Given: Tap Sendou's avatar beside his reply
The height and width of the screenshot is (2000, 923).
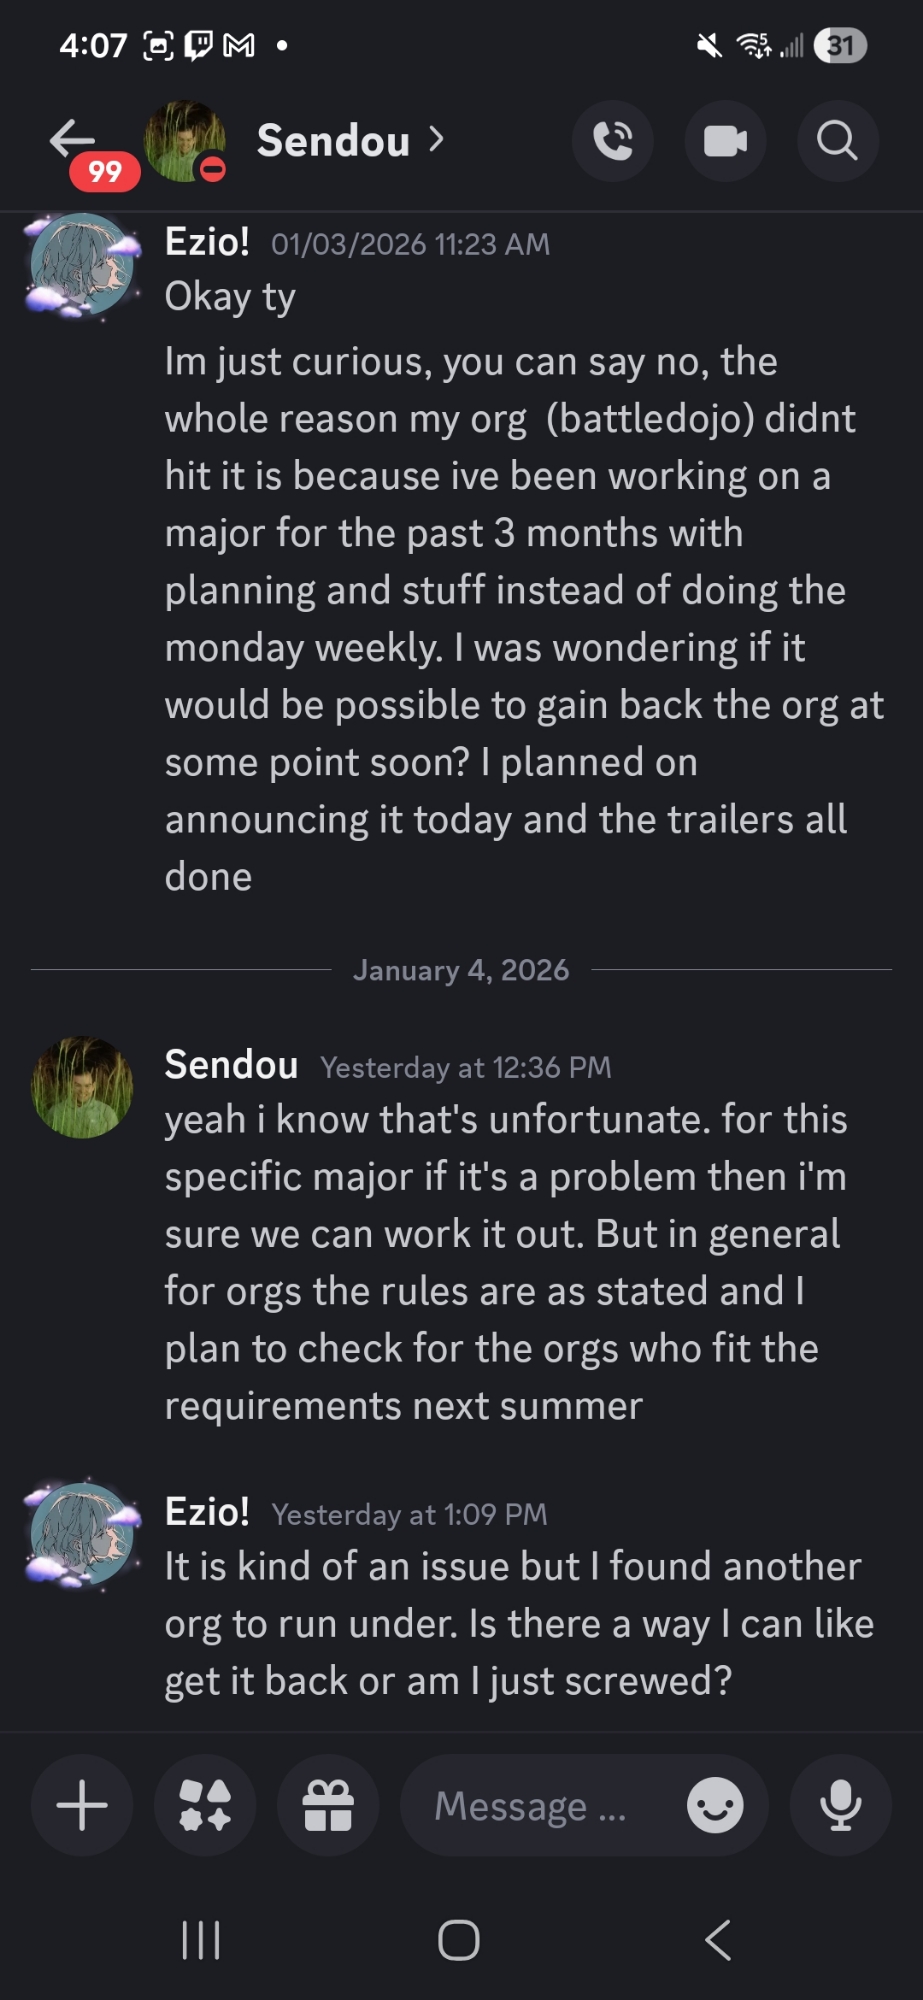Looking at the screenshot, I should (x=82, y=1087).
